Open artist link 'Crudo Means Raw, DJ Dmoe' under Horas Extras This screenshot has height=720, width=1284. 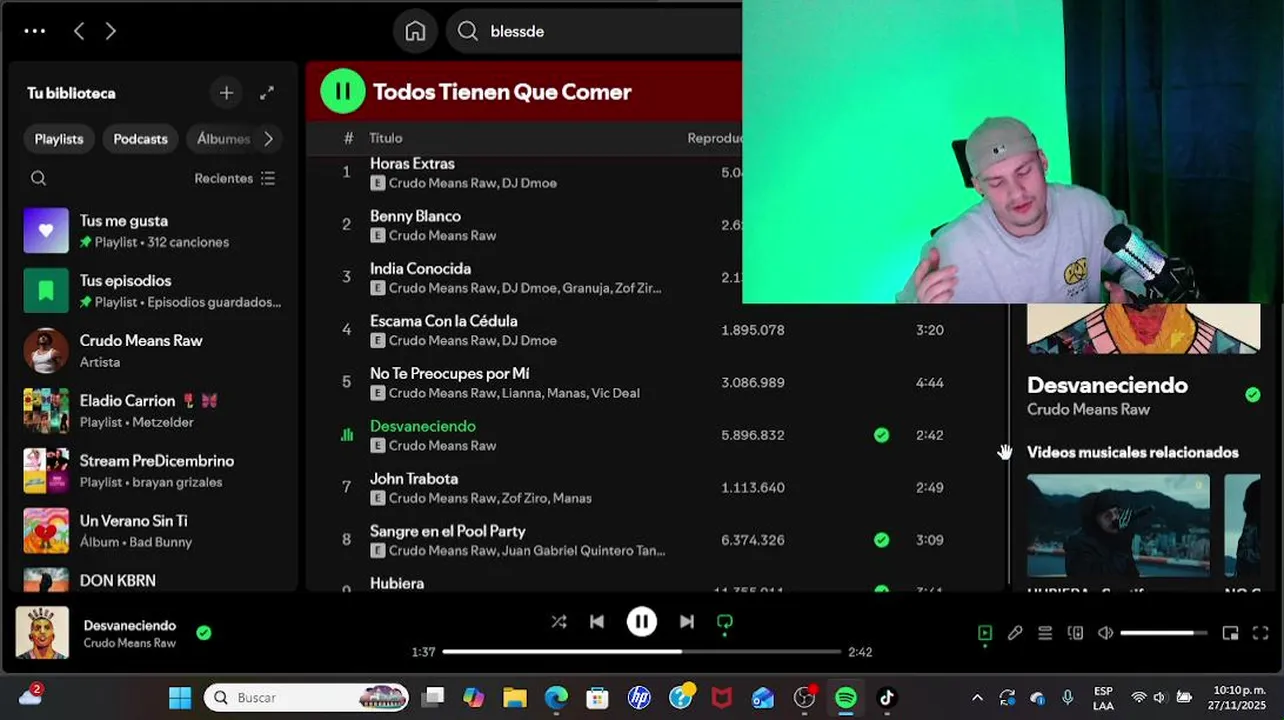coord(473,183)
